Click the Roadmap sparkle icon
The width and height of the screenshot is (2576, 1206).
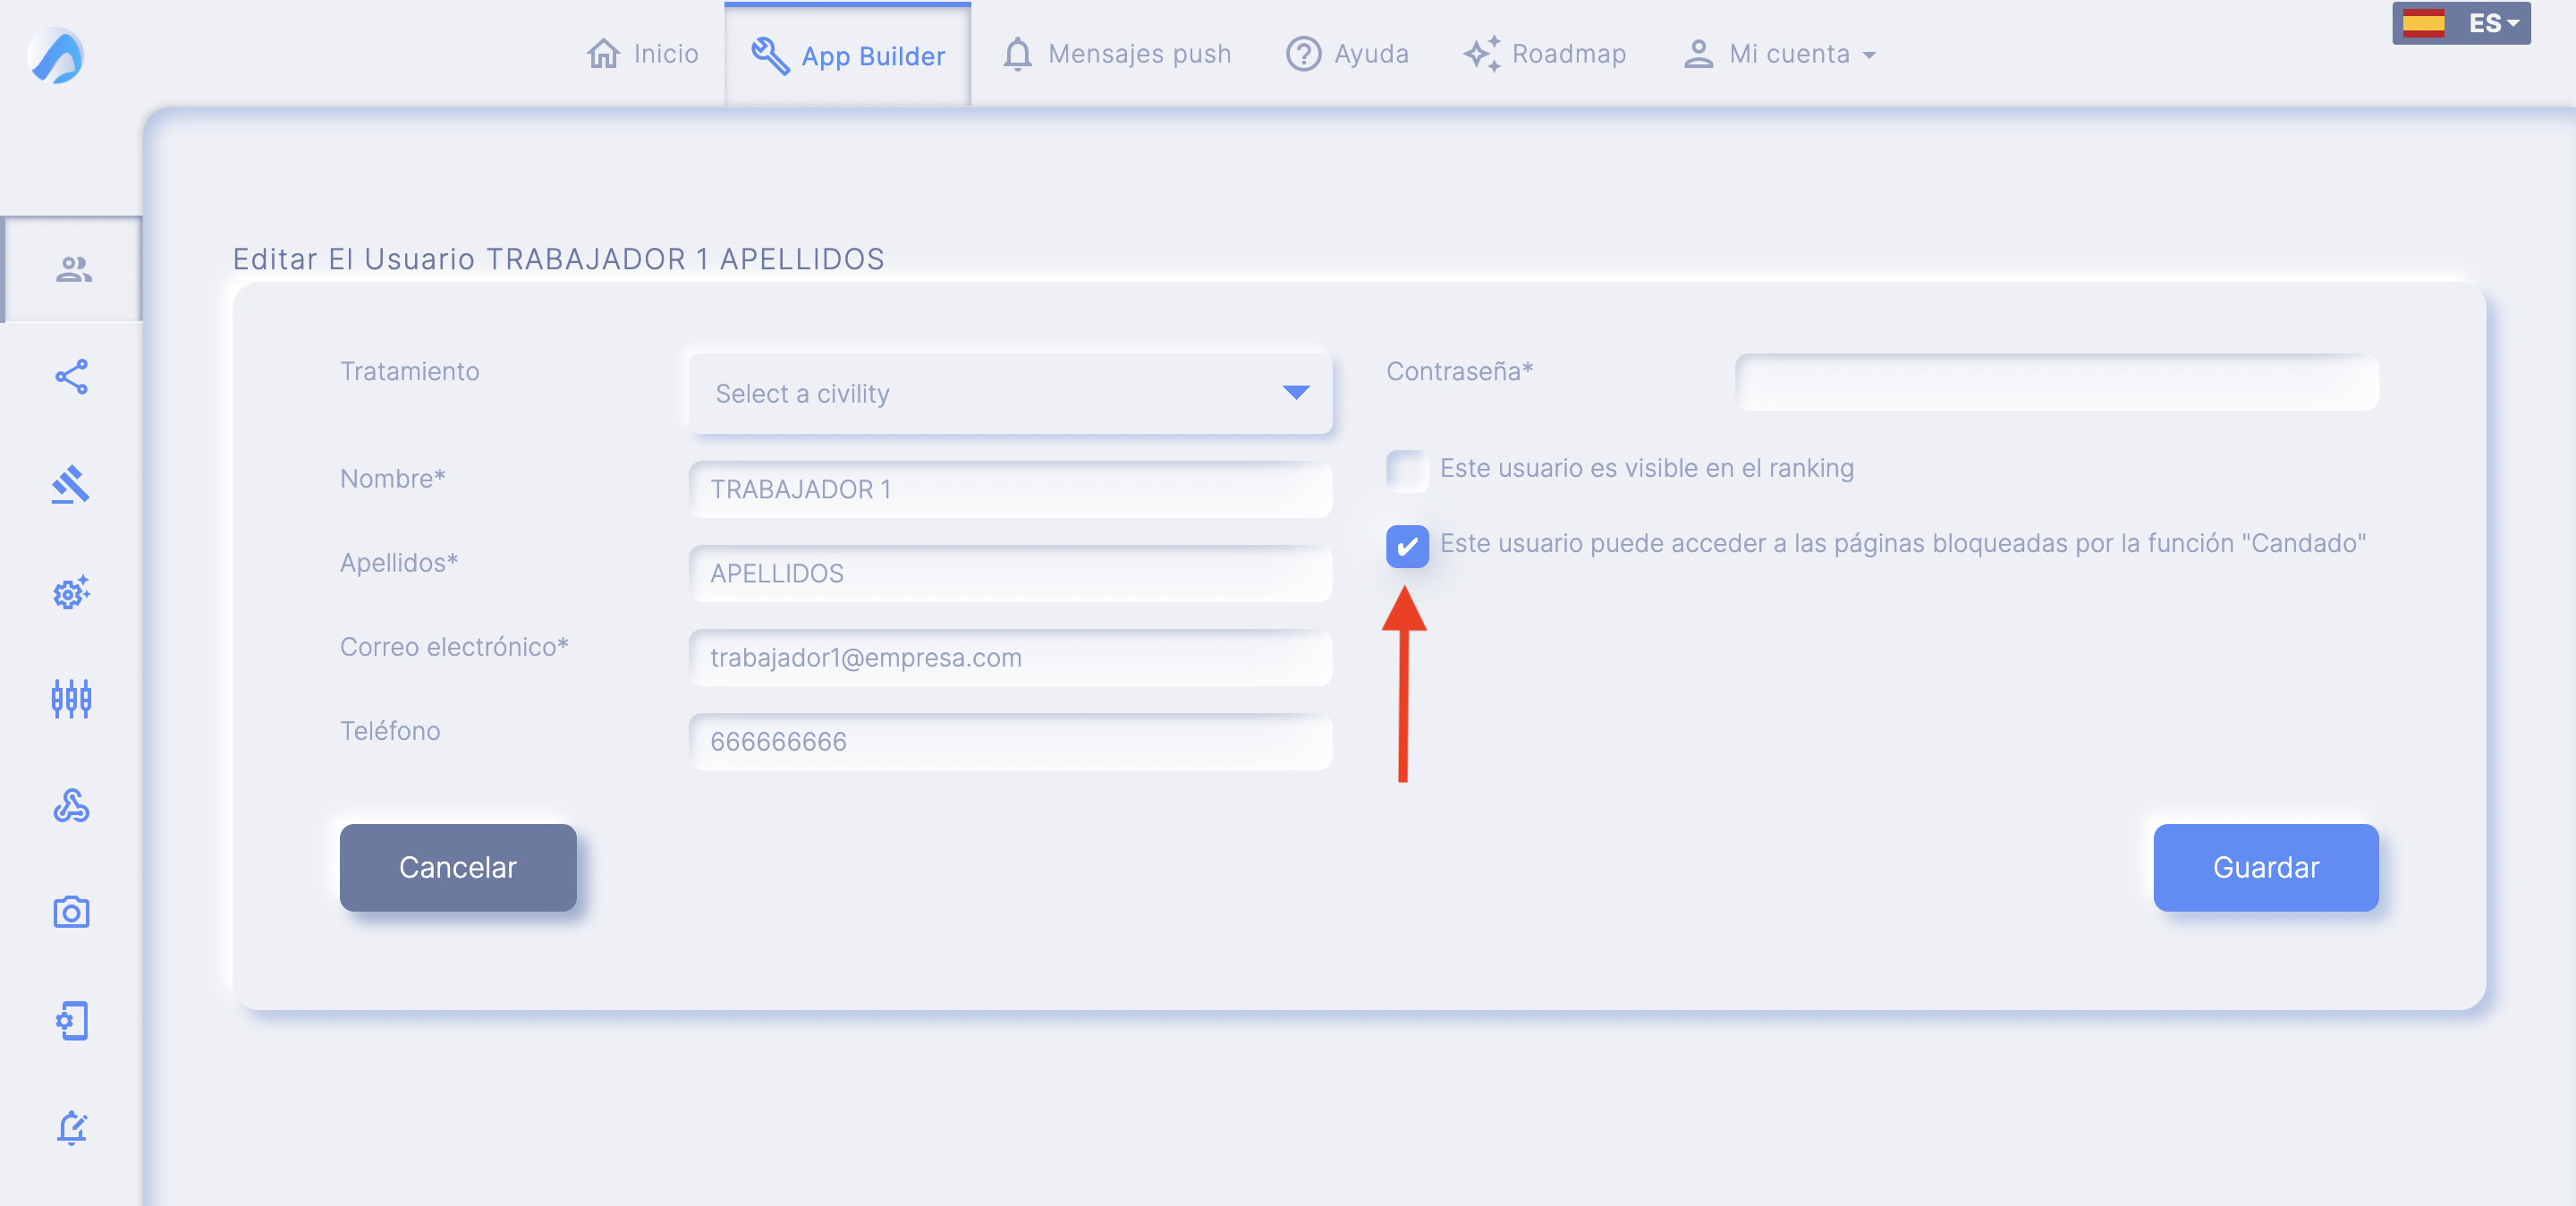[x=1482, y=54]
